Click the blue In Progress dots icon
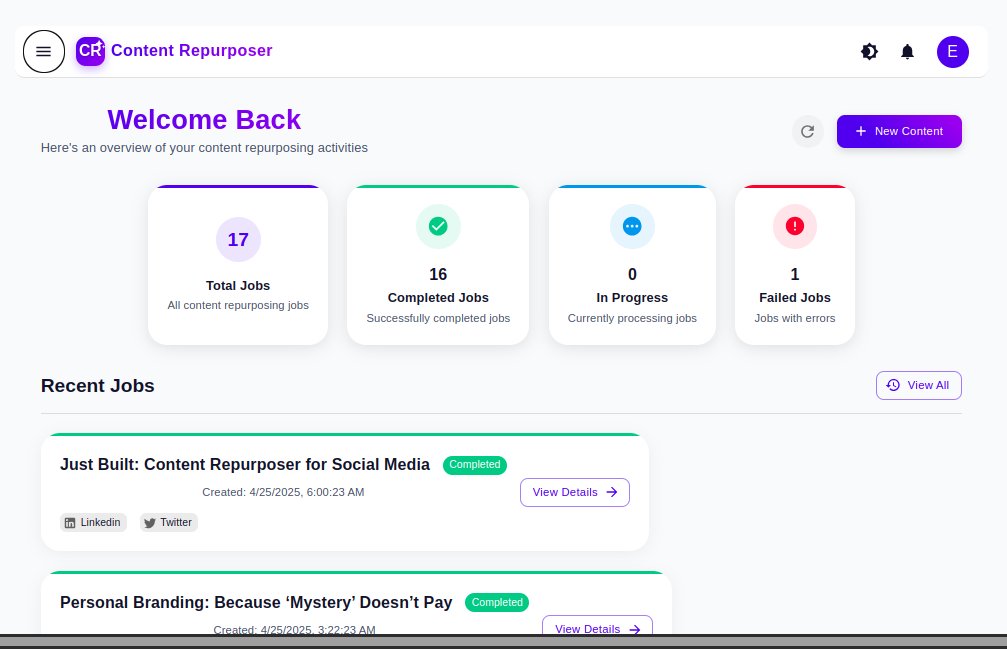 pyautogui.click(x=632, y=226)
